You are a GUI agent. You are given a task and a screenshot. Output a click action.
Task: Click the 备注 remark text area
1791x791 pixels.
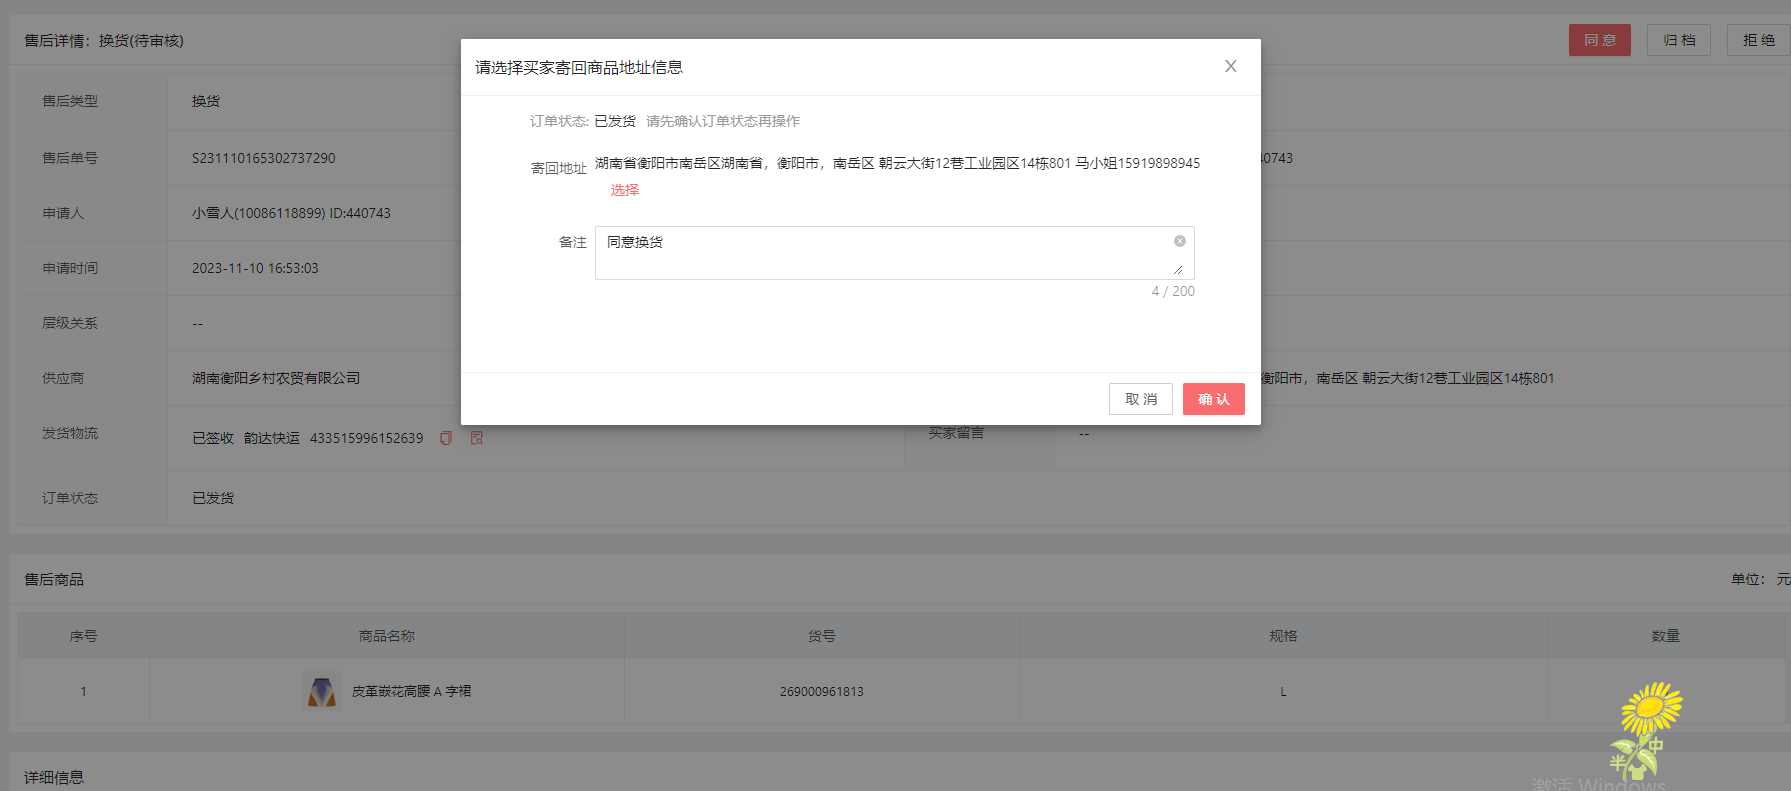(x=880, y=253)
